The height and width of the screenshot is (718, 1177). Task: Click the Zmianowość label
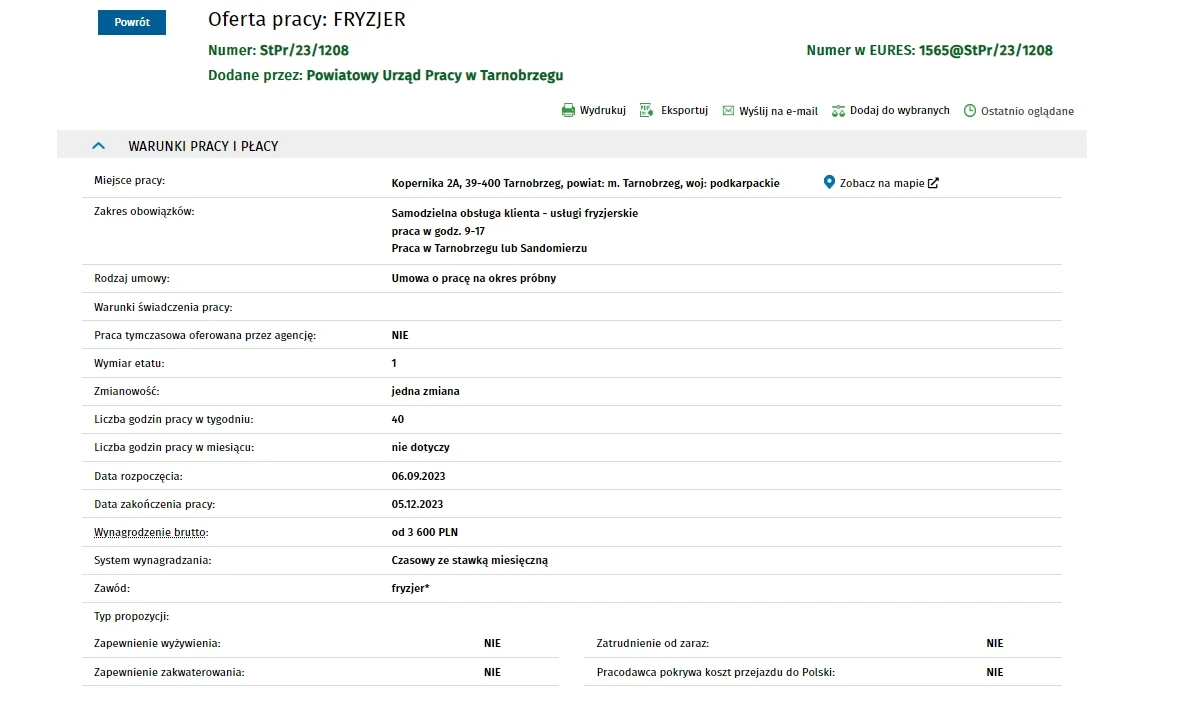click(x=127, y=391)
